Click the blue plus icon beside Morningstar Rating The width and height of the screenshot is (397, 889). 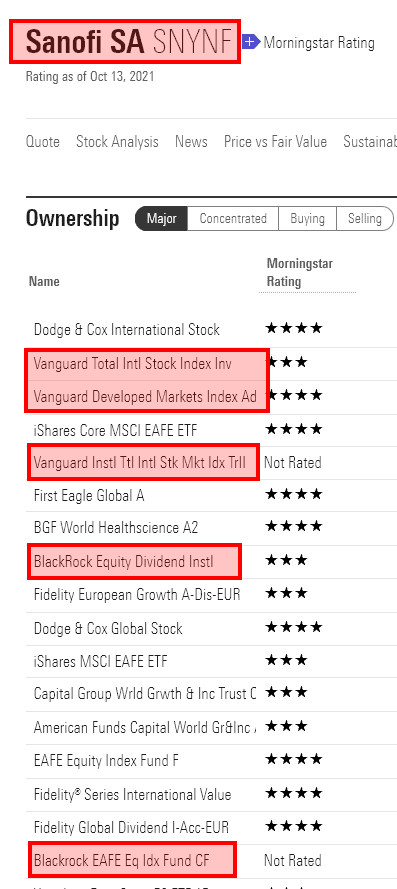tap(251, 41)
